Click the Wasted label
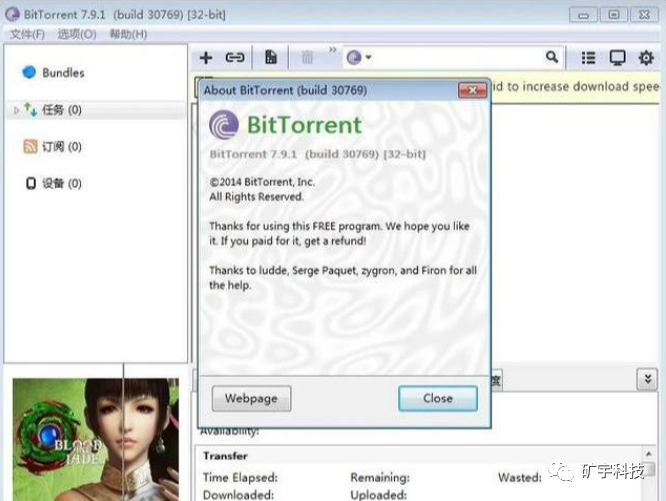The height and width of the screenshot is (501, 666). coord(520,478)
